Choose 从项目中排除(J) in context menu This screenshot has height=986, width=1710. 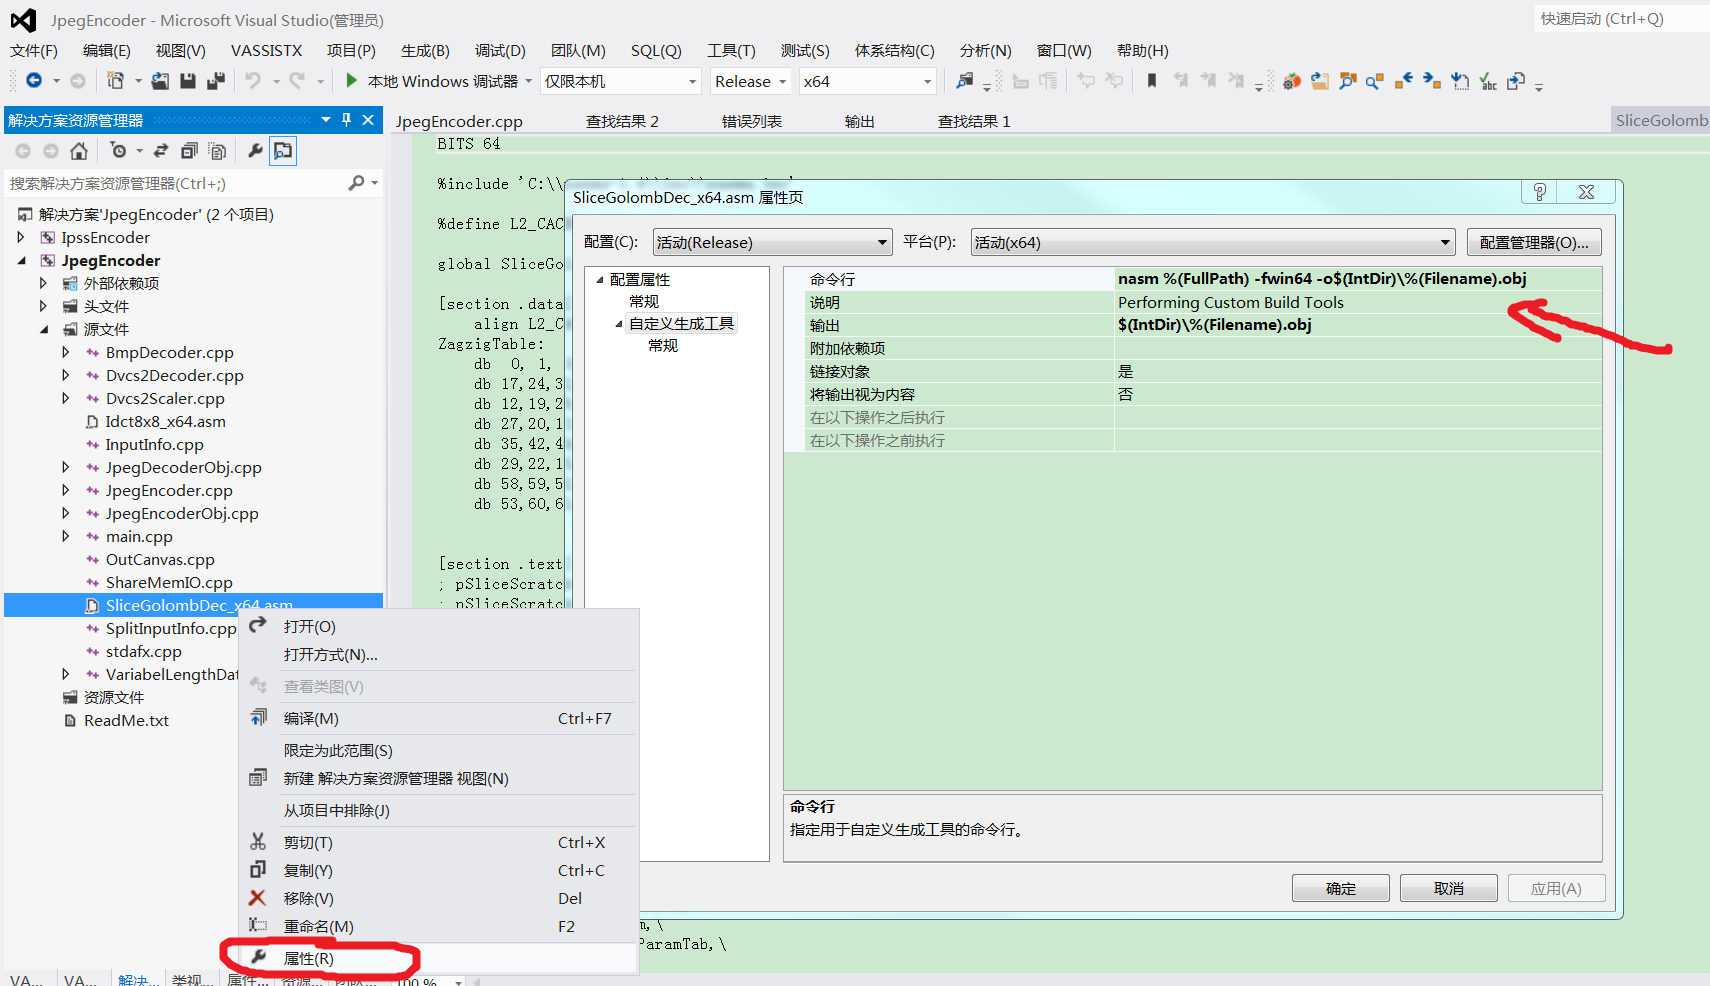click(440, 810)
